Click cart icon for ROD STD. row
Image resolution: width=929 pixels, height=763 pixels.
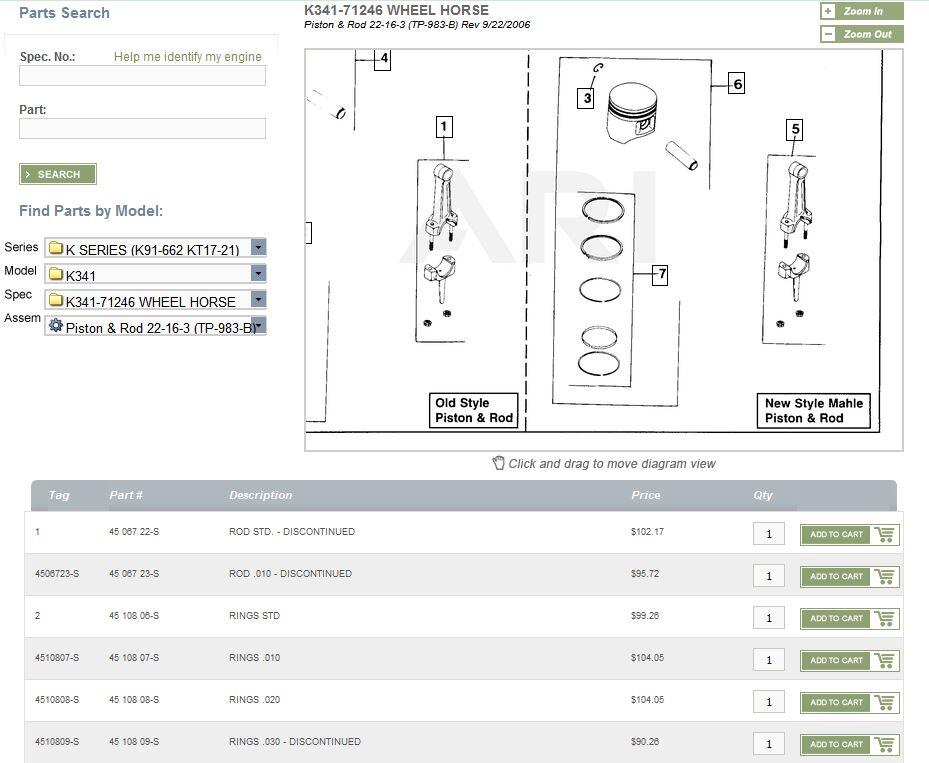885,534
